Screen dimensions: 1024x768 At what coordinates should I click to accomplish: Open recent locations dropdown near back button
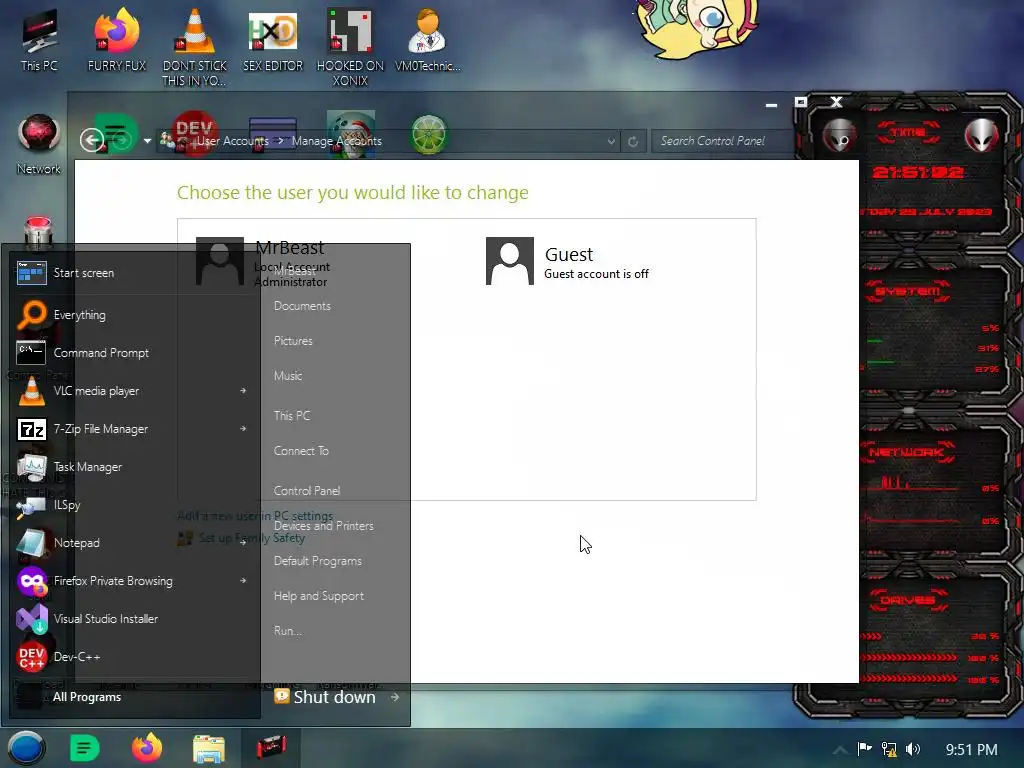point(148,140)
